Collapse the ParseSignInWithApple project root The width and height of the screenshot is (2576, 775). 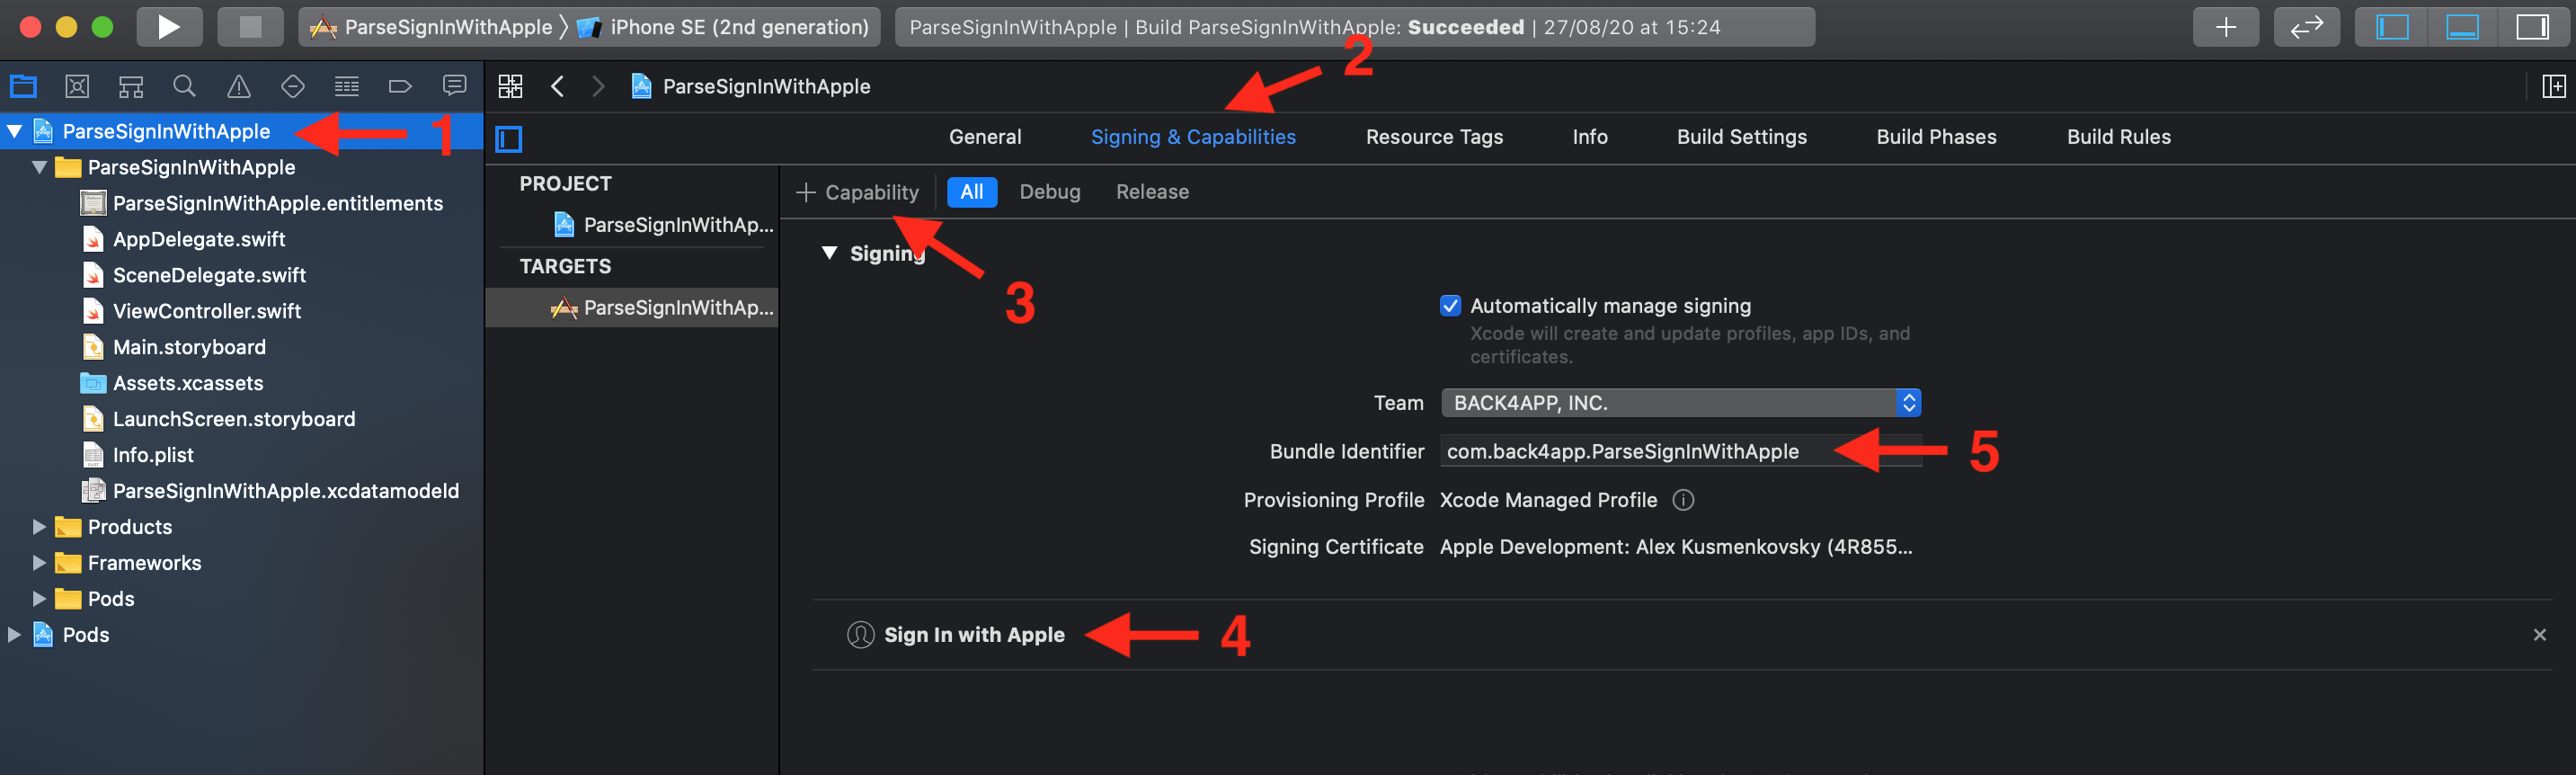[15, 131]
